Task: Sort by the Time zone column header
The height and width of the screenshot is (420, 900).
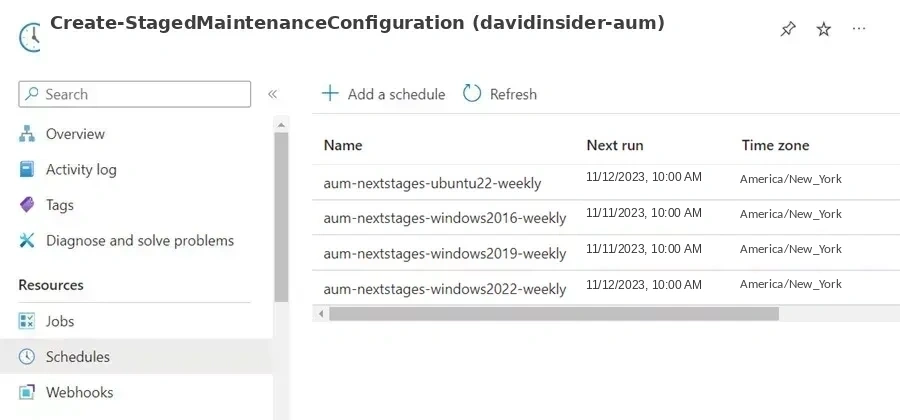Action: pos(775,145)
